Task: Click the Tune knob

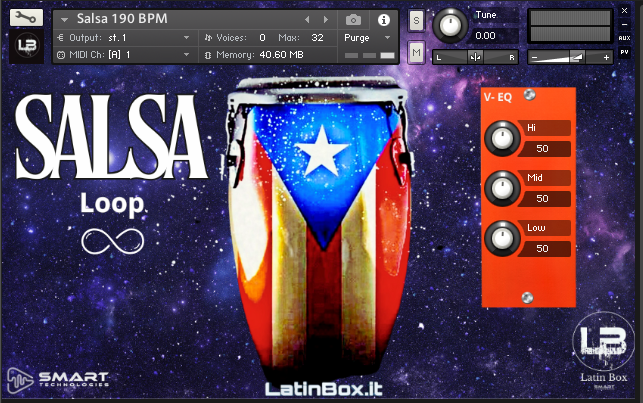Action: tap(450, 25)
